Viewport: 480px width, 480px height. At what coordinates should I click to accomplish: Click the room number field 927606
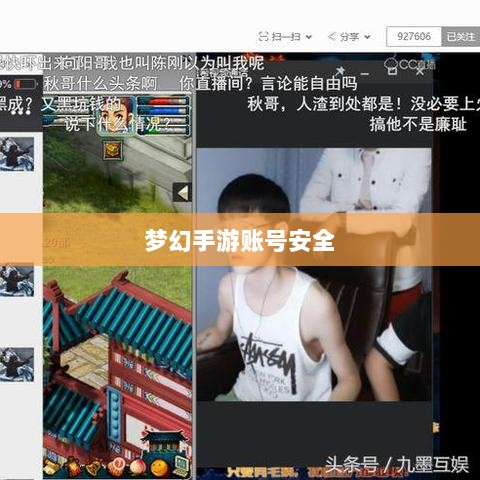(x=414, y=36)
